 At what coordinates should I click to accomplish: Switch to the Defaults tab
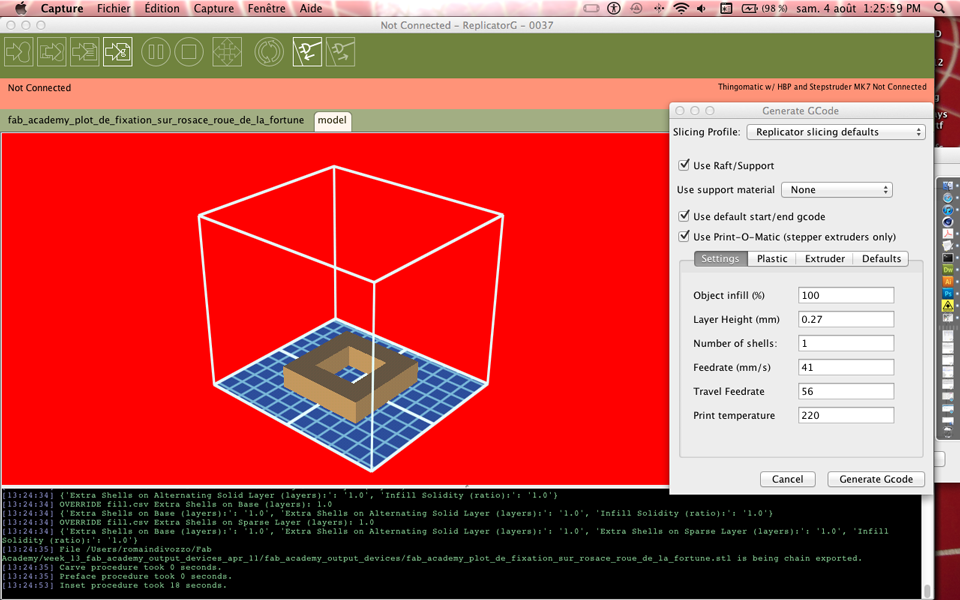881,258
